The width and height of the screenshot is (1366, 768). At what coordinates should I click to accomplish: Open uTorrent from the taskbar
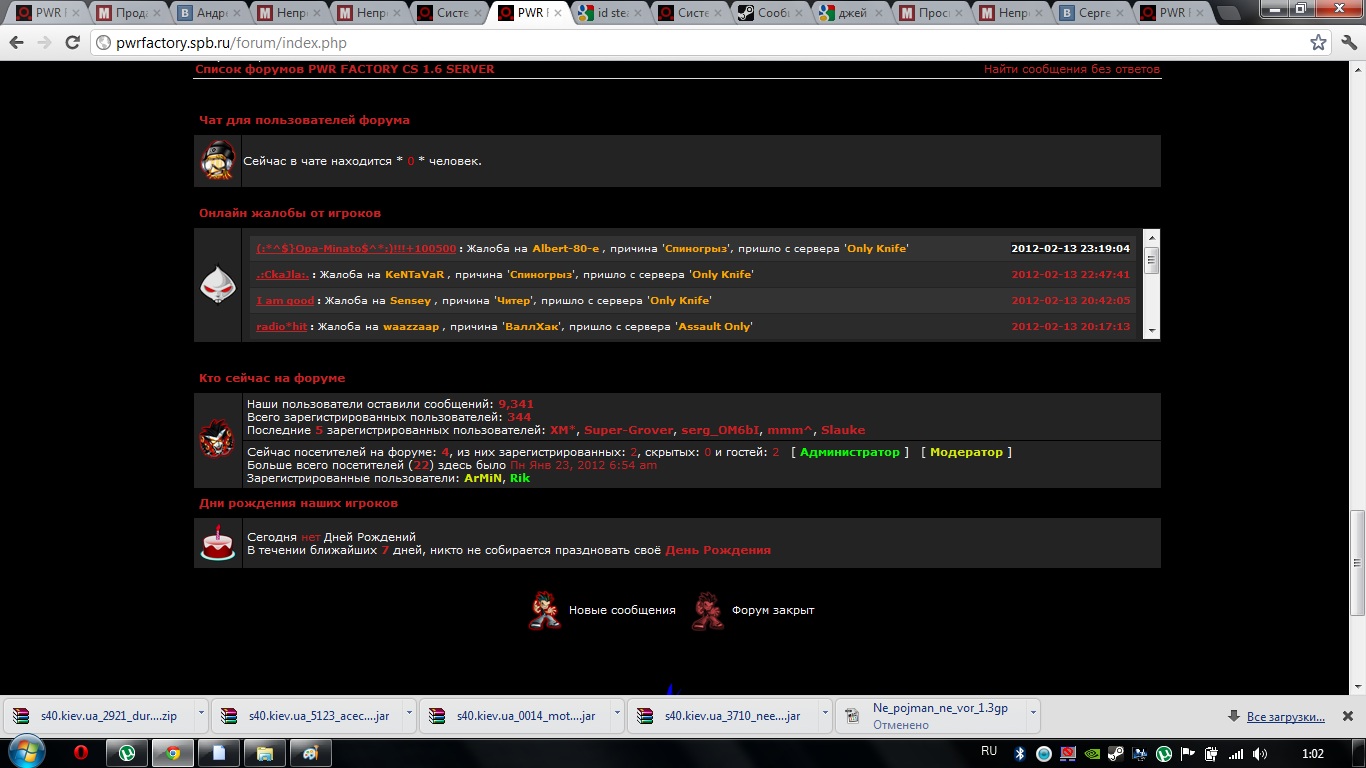tap(127, 753)
